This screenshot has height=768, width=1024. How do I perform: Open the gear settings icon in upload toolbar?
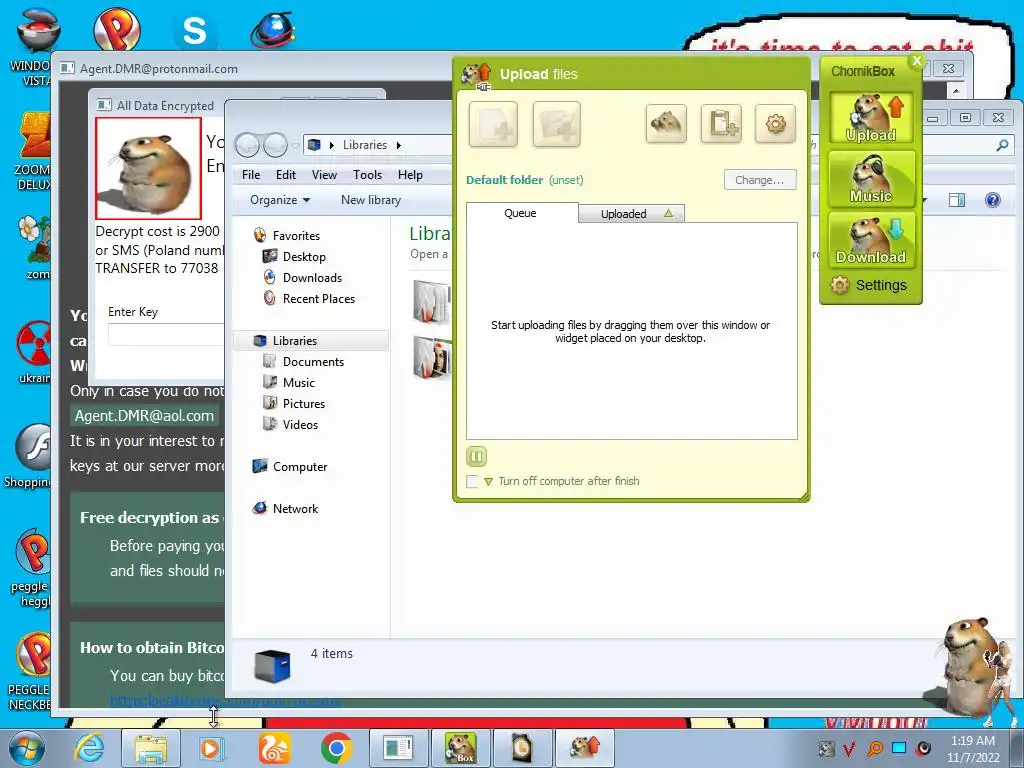(775, 123)
